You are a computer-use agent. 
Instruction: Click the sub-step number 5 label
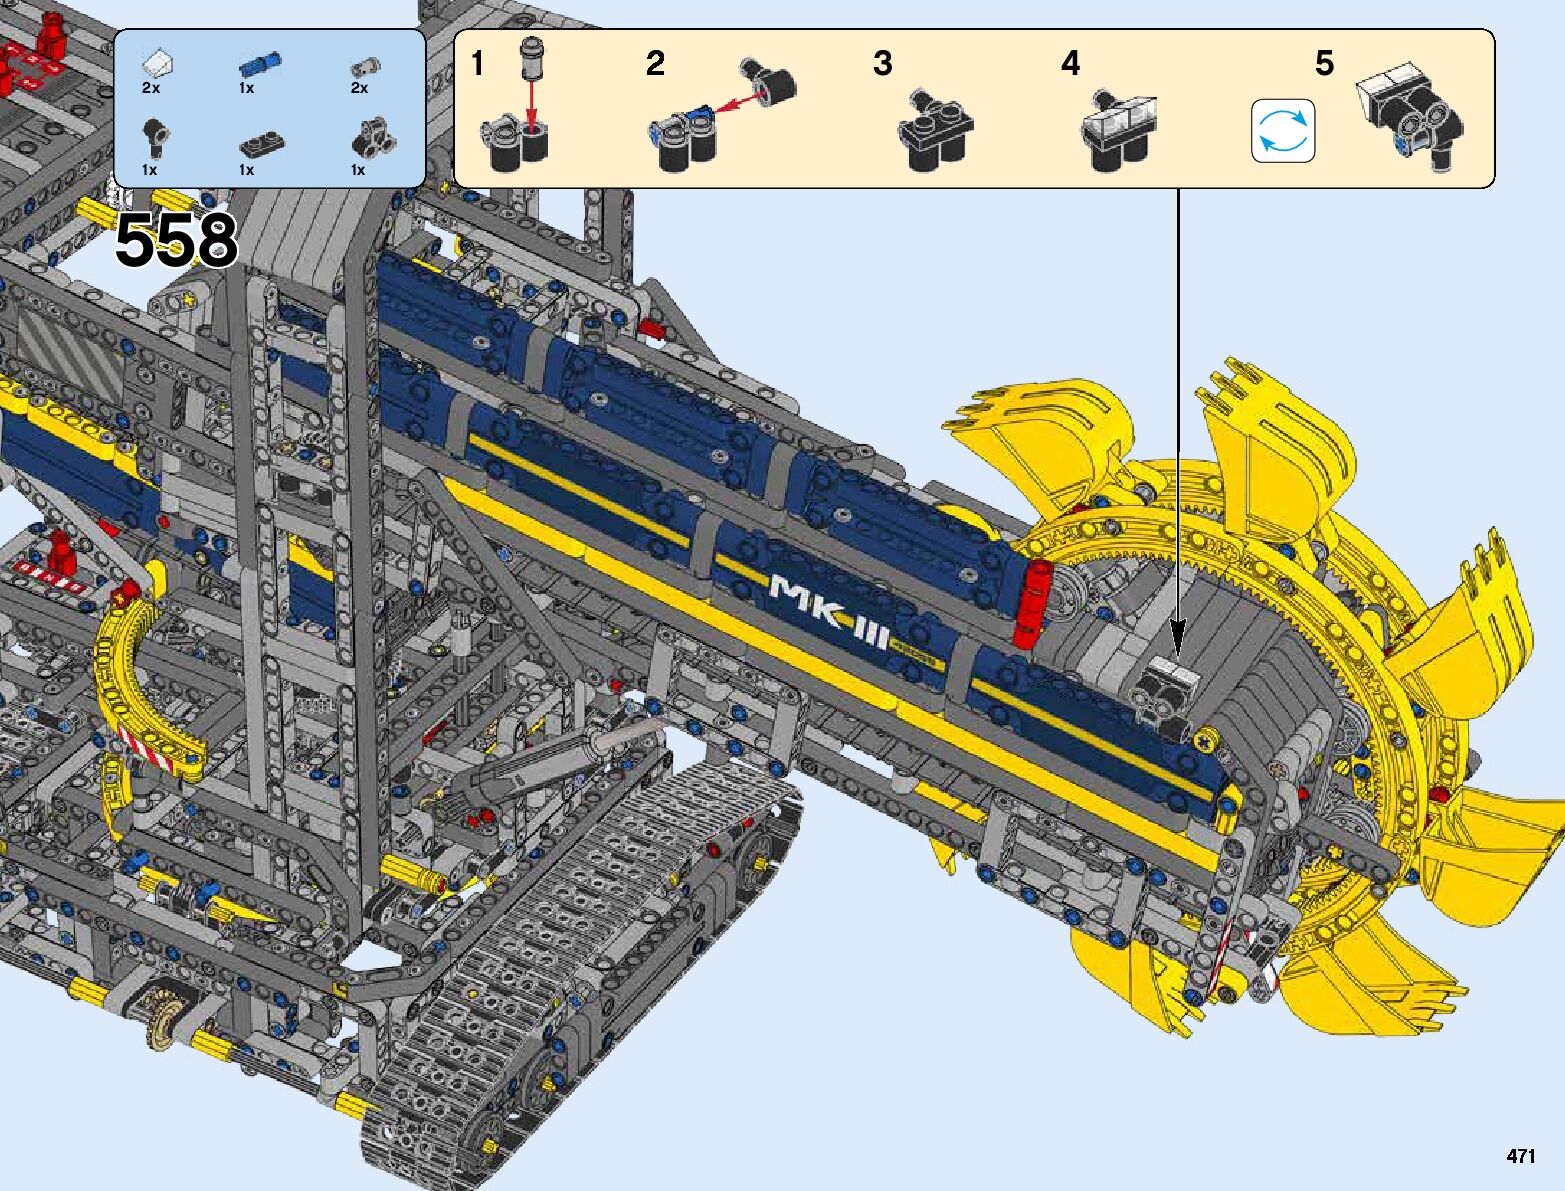tap(1324, 64)
